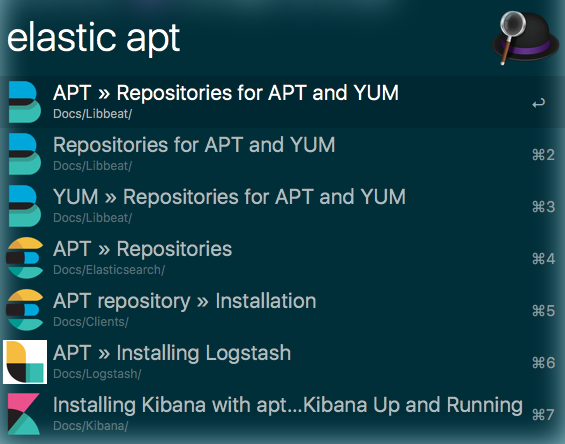565x444 pixels.
Task: Click the Elasticsearch icon beside 'APT repository » Installation'
Action: pos(25,310)
